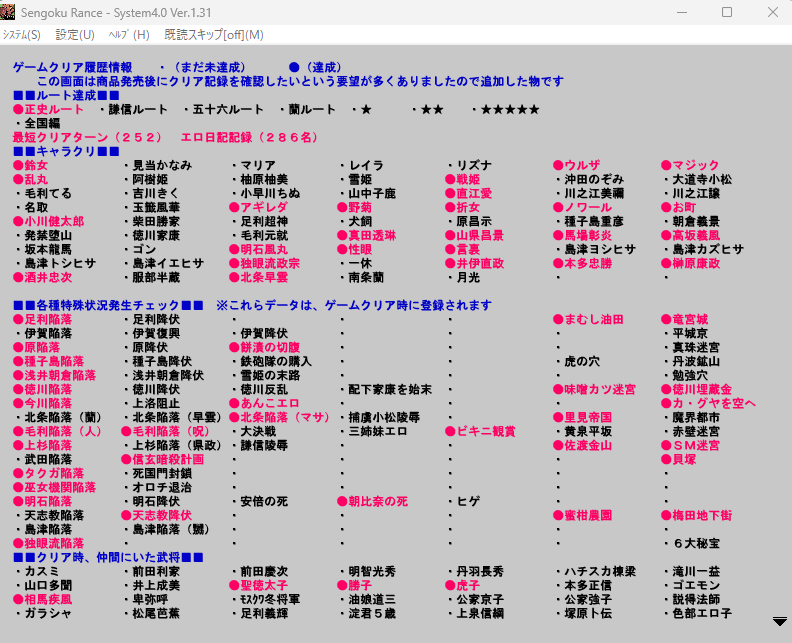
Task: Click the character name 鈴女
Action: click(31, 166)
